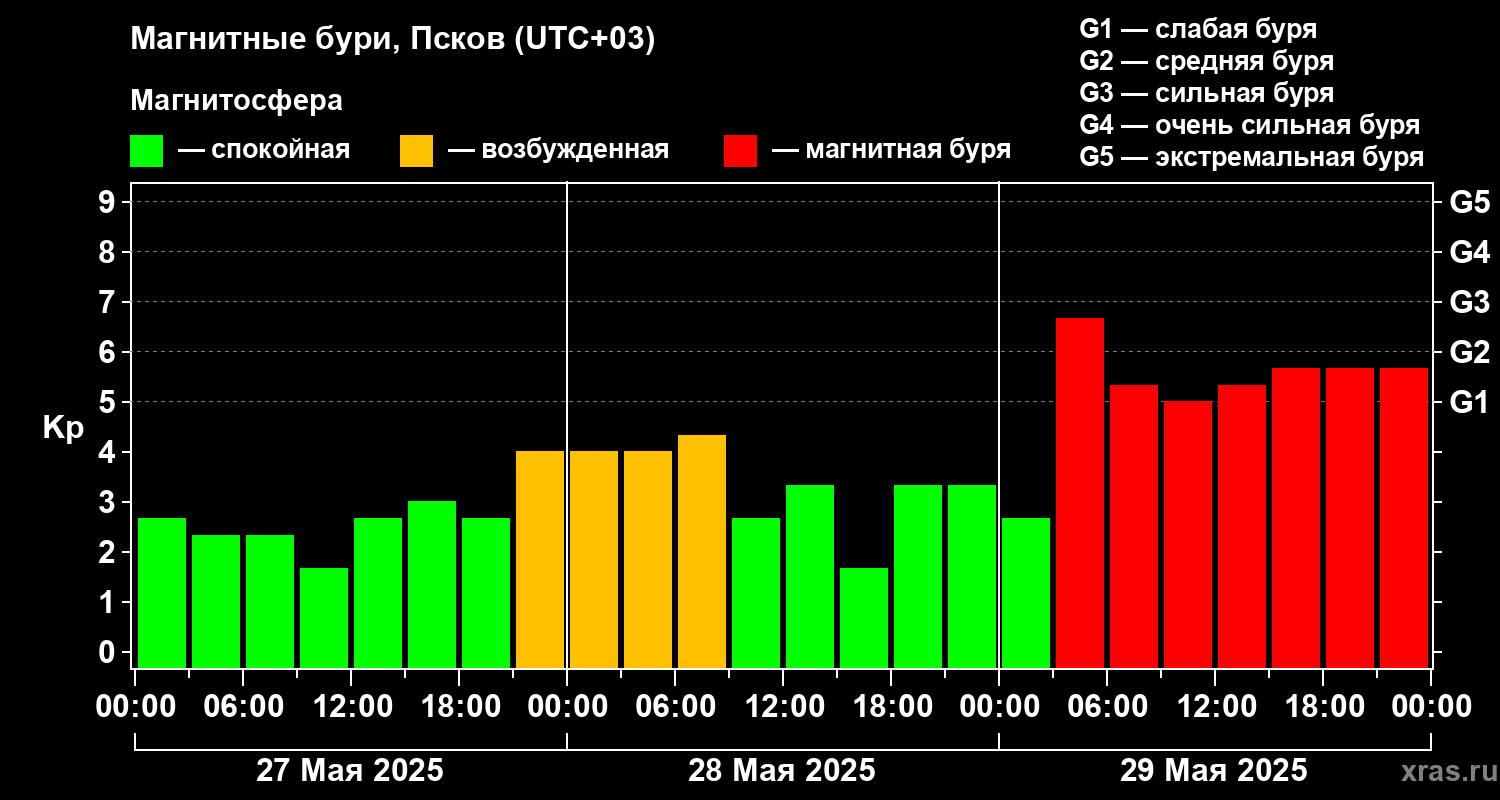1500x800 pixels.
Task: Click the 'G2' label on the right axis
Action: click(x=1470, y=352)
